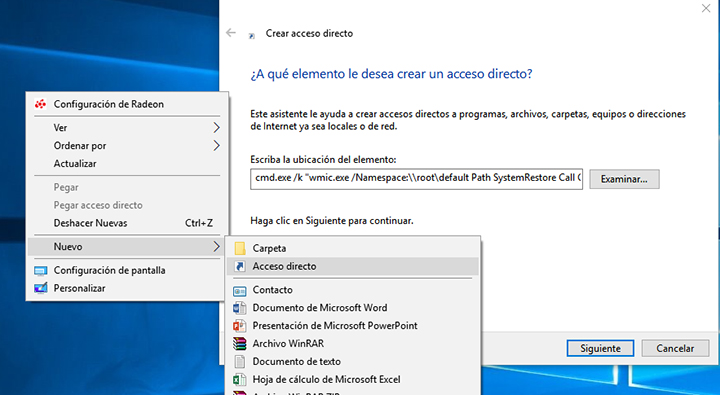Screen dimensions: 720x395
Task: Click the Cancelar button
Action: click(675, 349)
